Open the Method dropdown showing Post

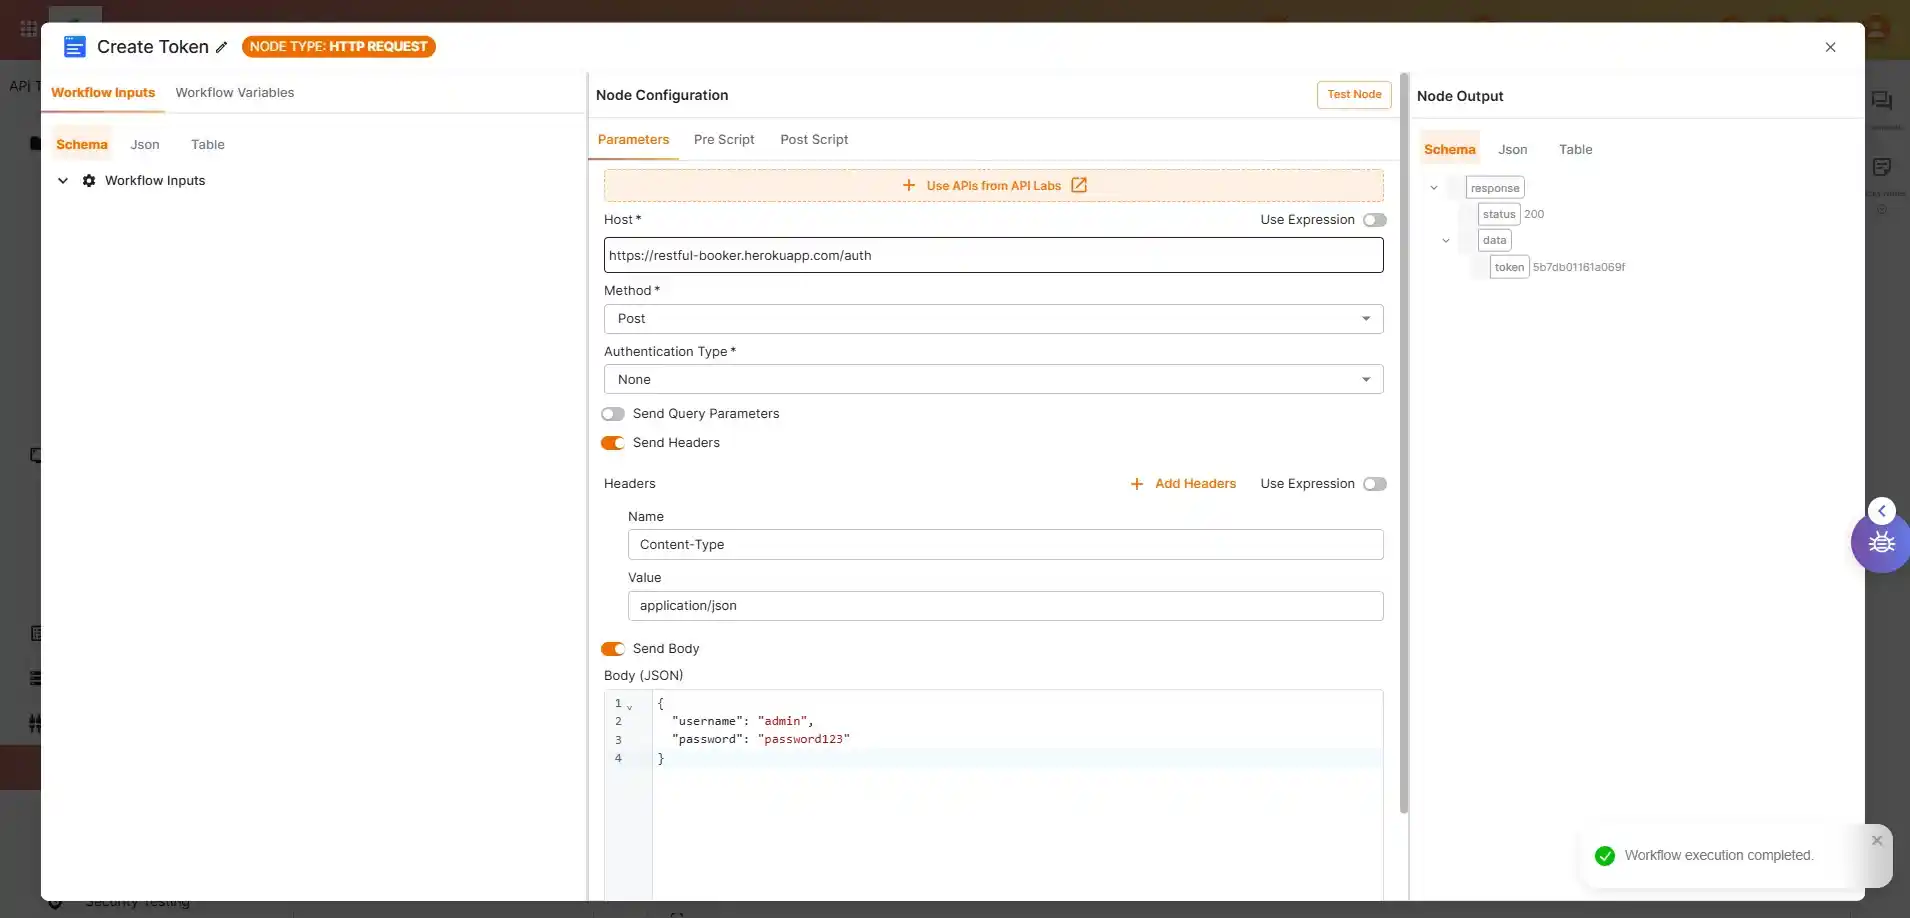993,319
